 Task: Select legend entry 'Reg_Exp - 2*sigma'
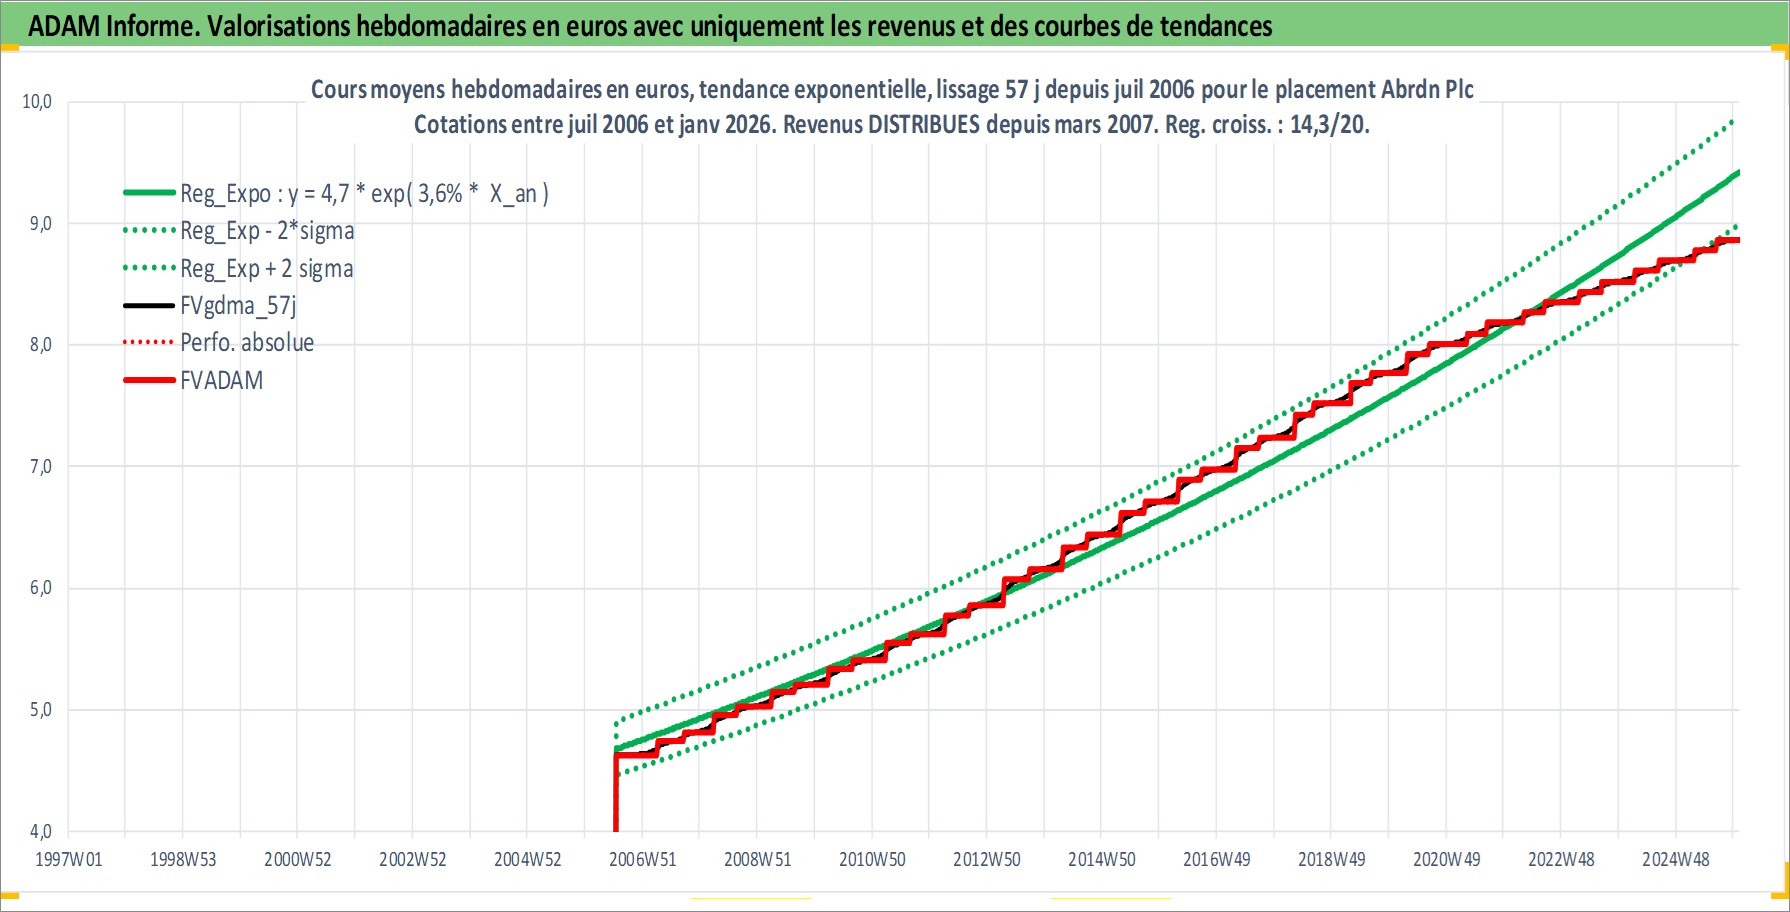click(267, 231)
